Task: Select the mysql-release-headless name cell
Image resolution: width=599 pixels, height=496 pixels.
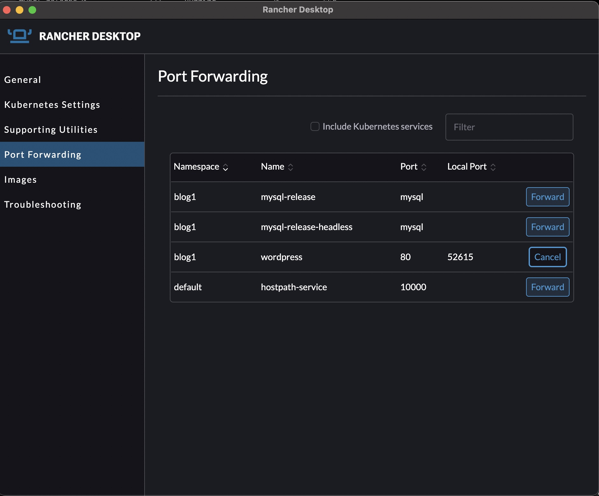Action: click(306, 227)
